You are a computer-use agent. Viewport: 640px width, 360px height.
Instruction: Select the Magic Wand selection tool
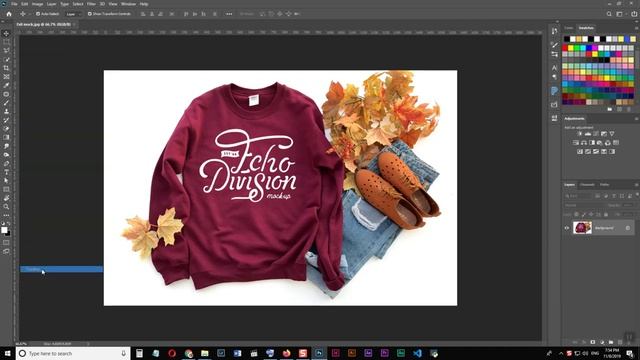point(6,59)
